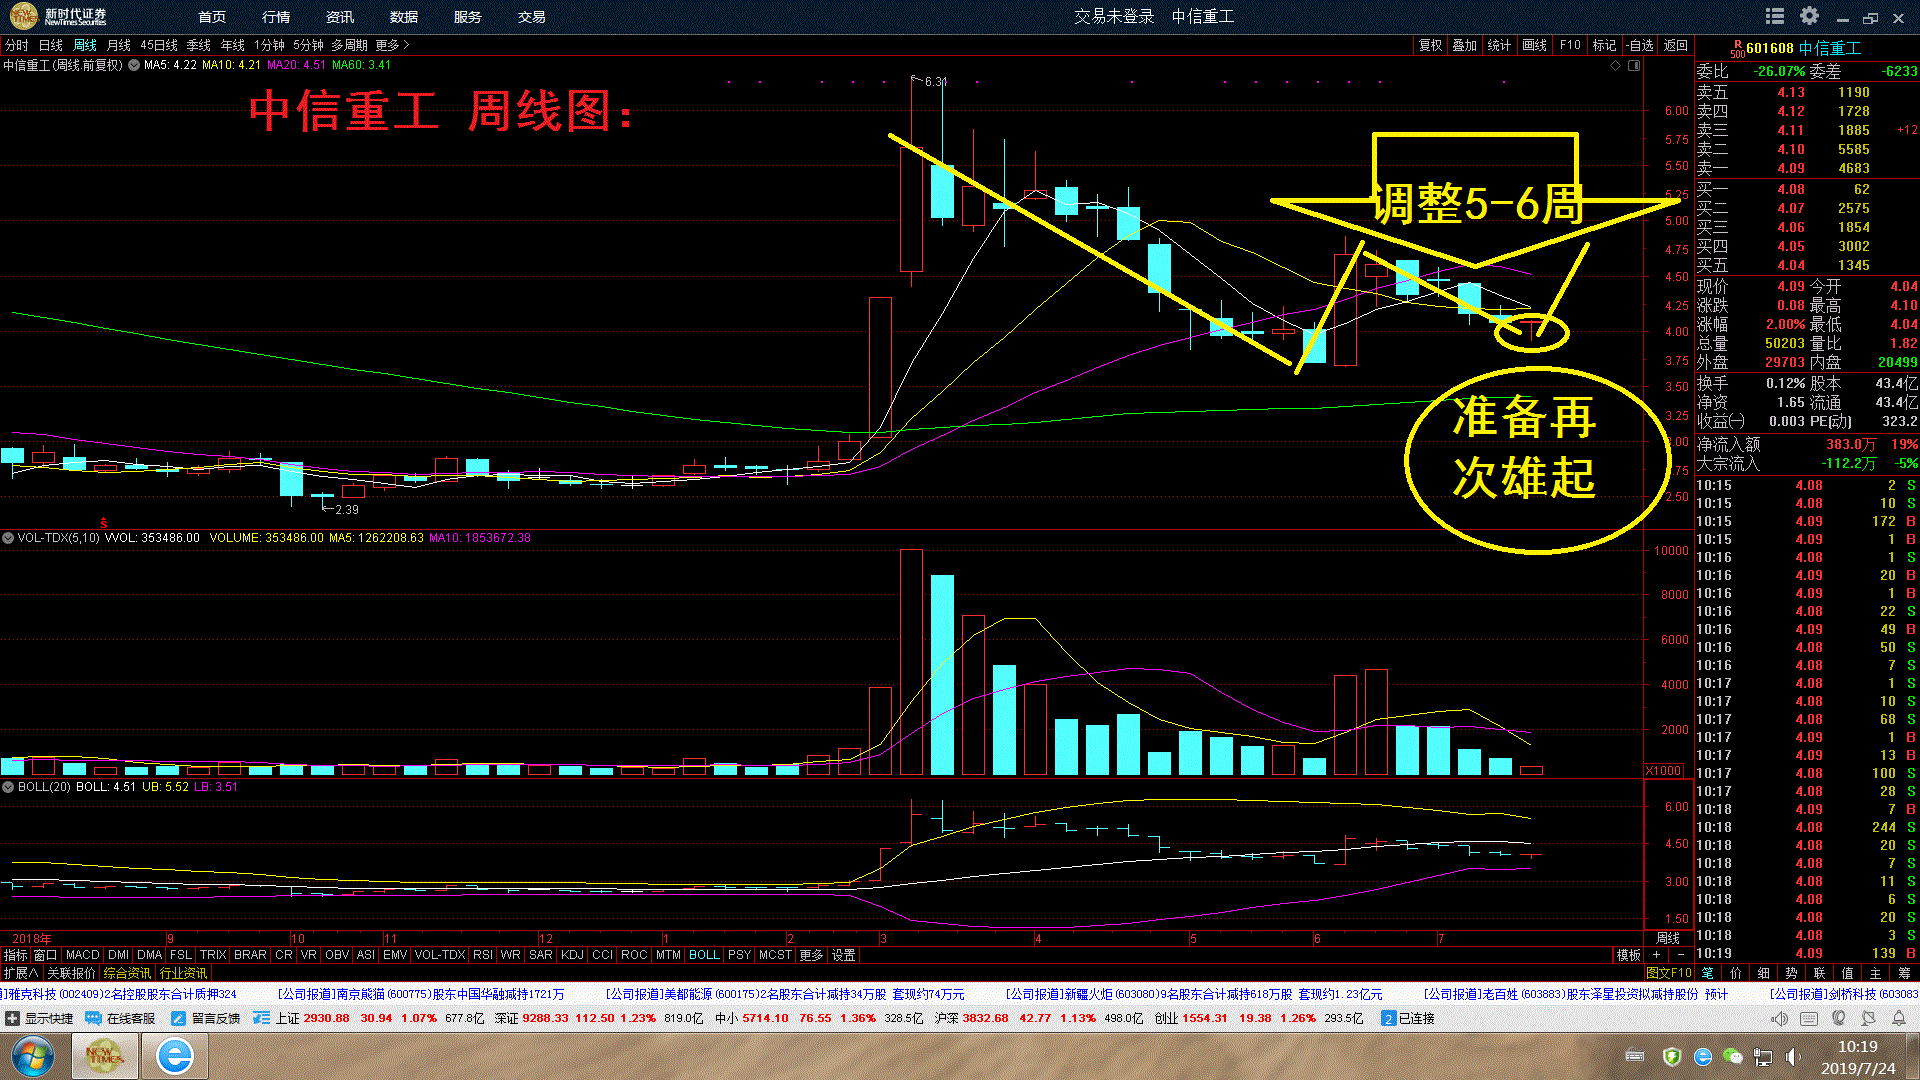Expand main chart indicator dropdown arrow

[x=134, y=65]
